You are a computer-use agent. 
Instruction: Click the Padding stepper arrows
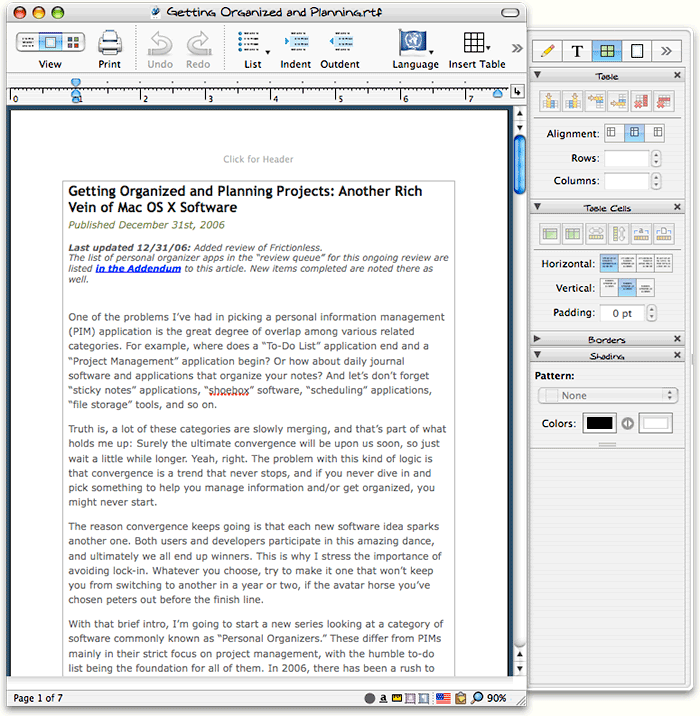tap(652, 313)
